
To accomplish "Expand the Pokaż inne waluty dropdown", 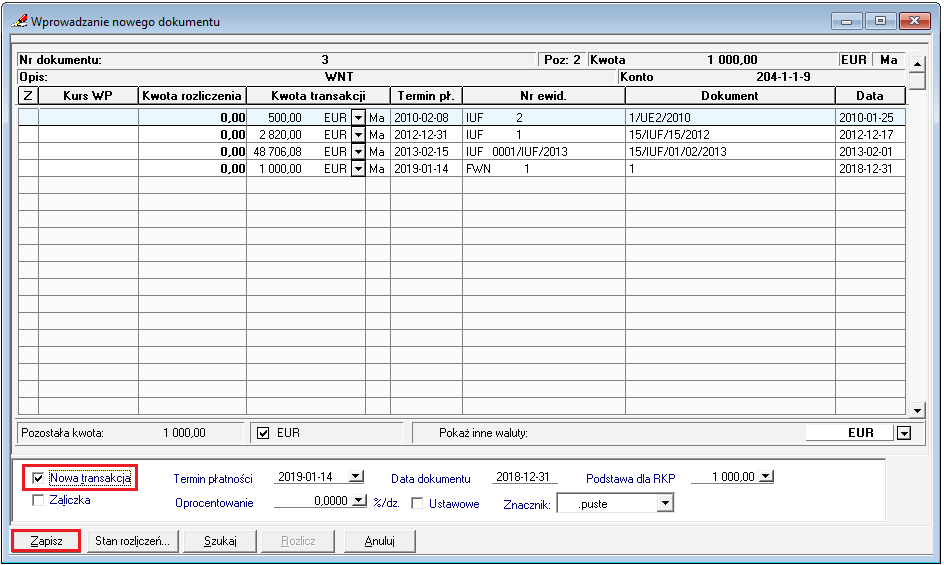I will click(904, 433).
